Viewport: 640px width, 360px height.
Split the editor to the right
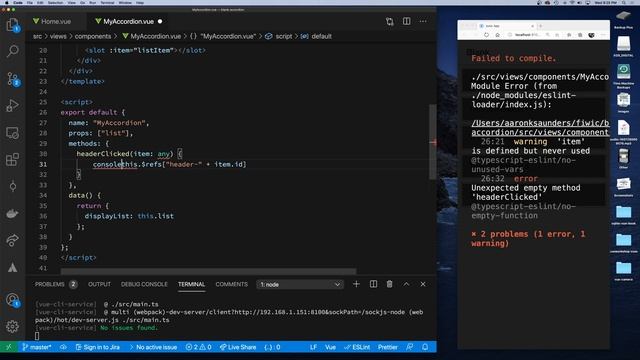click(x=407, y=21)
